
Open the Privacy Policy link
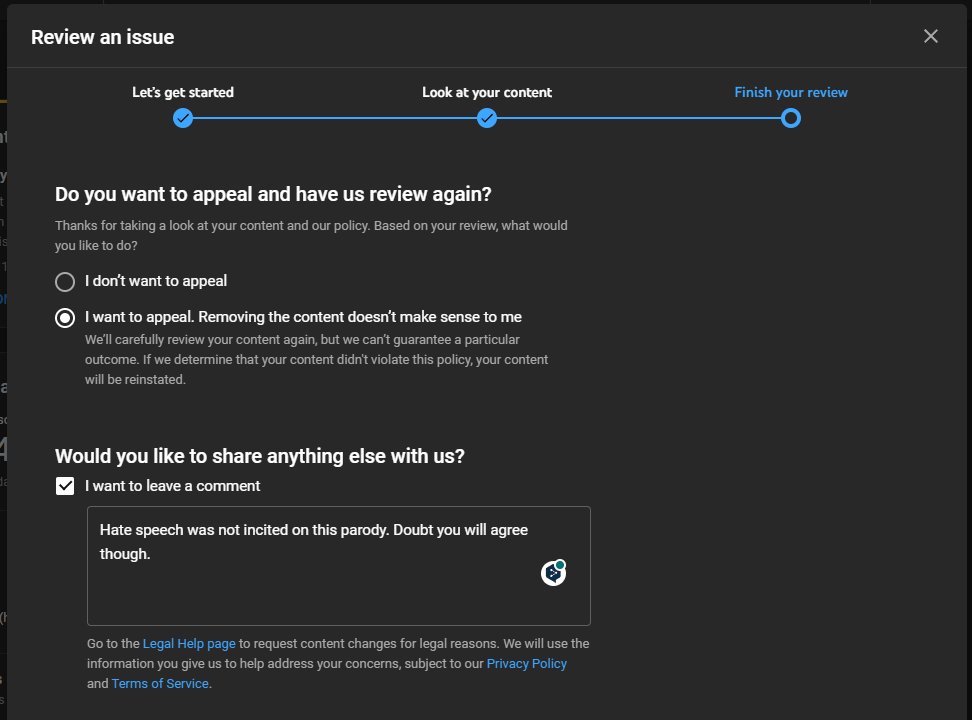[526, 664]
